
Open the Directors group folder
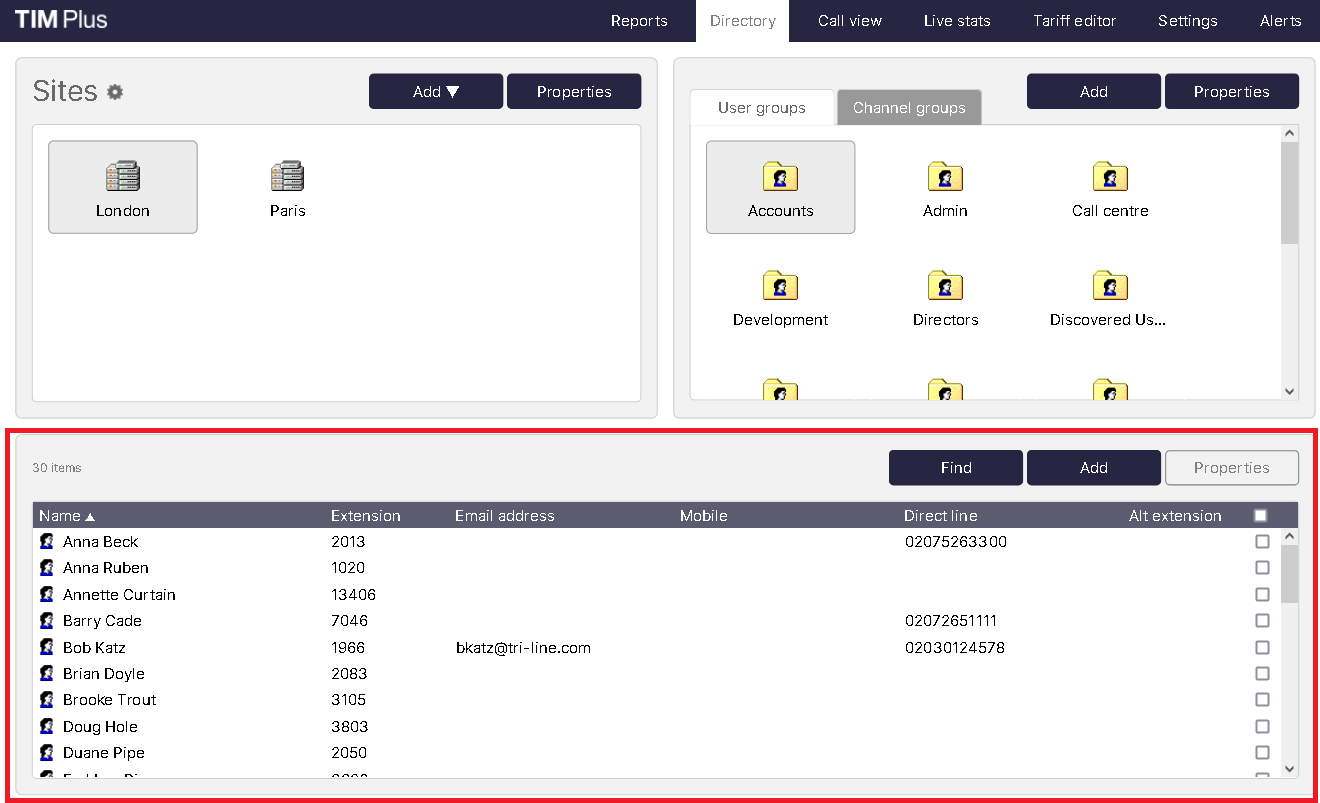(x=945, y=287)
